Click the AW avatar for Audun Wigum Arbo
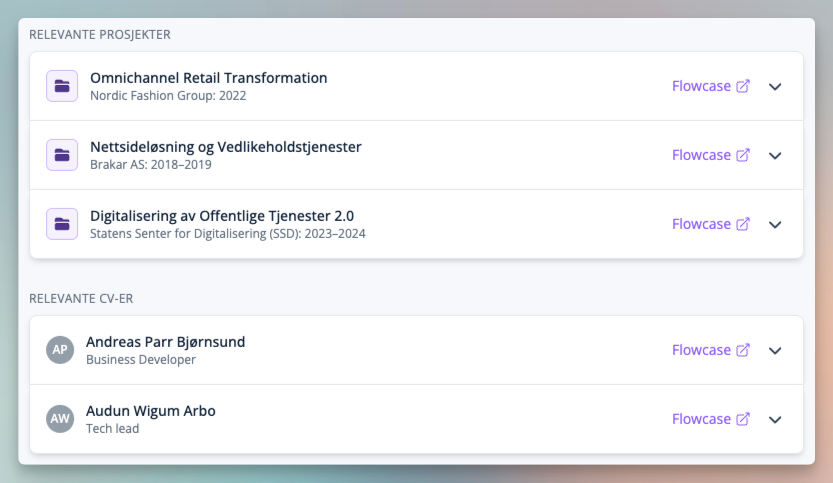The width and height of the screenshot is (833, 483). pyautogui.click(x=60, y=419)
